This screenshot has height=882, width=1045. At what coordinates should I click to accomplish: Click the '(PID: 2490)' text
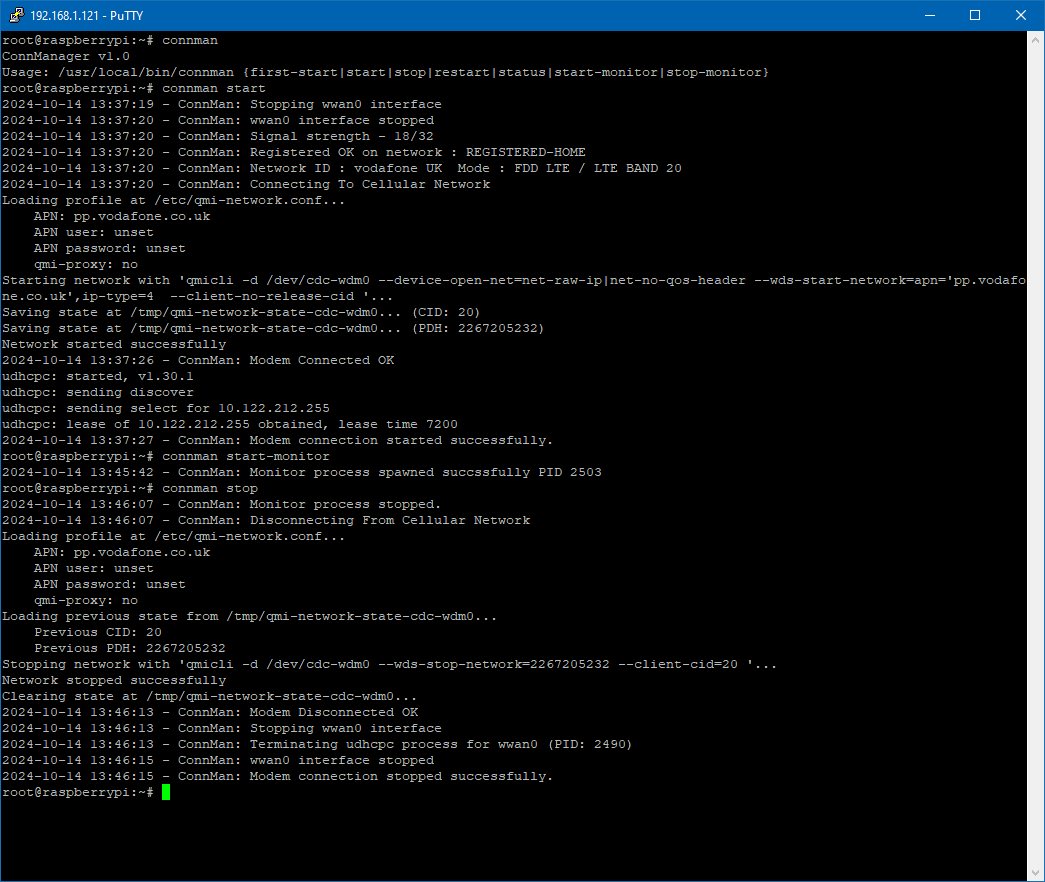coord(590,744)
